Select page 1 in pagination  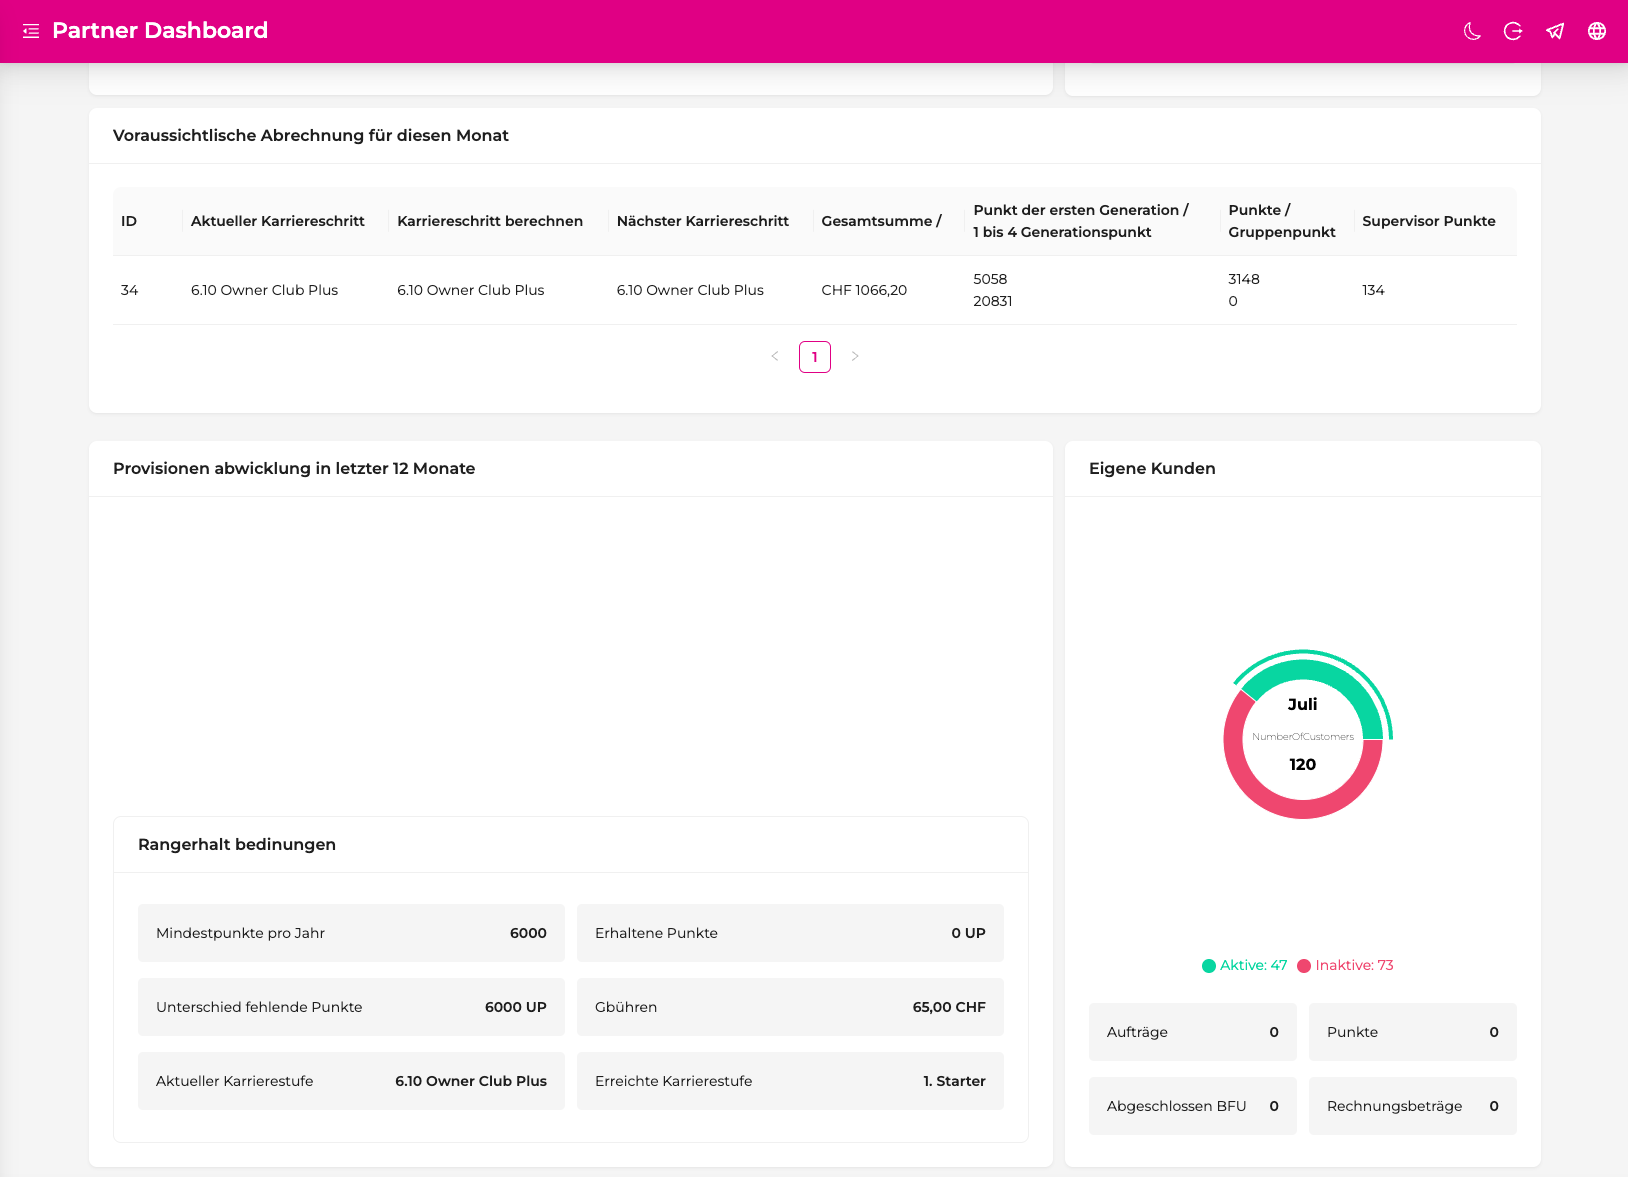coord(815,357)
